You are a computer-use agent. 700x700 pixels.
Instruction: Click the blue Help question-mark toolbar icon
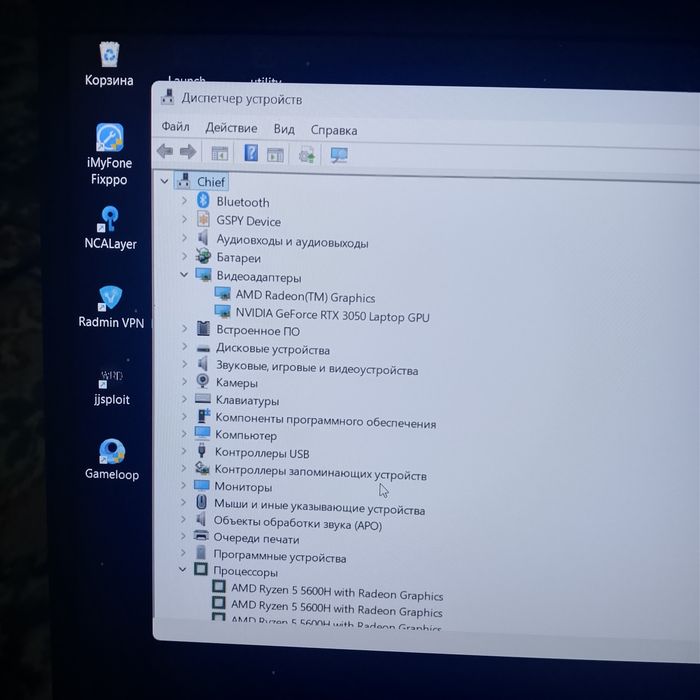(251, 153)
